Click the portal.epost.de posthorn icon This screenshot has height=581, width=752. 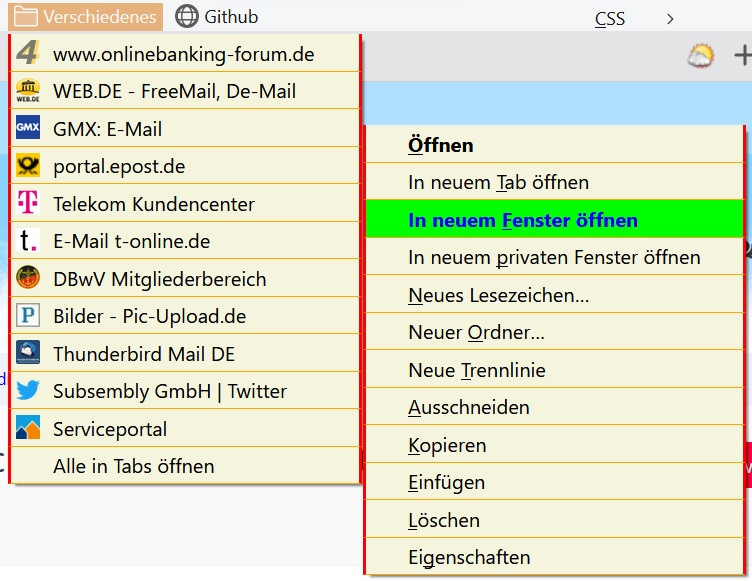28,167
